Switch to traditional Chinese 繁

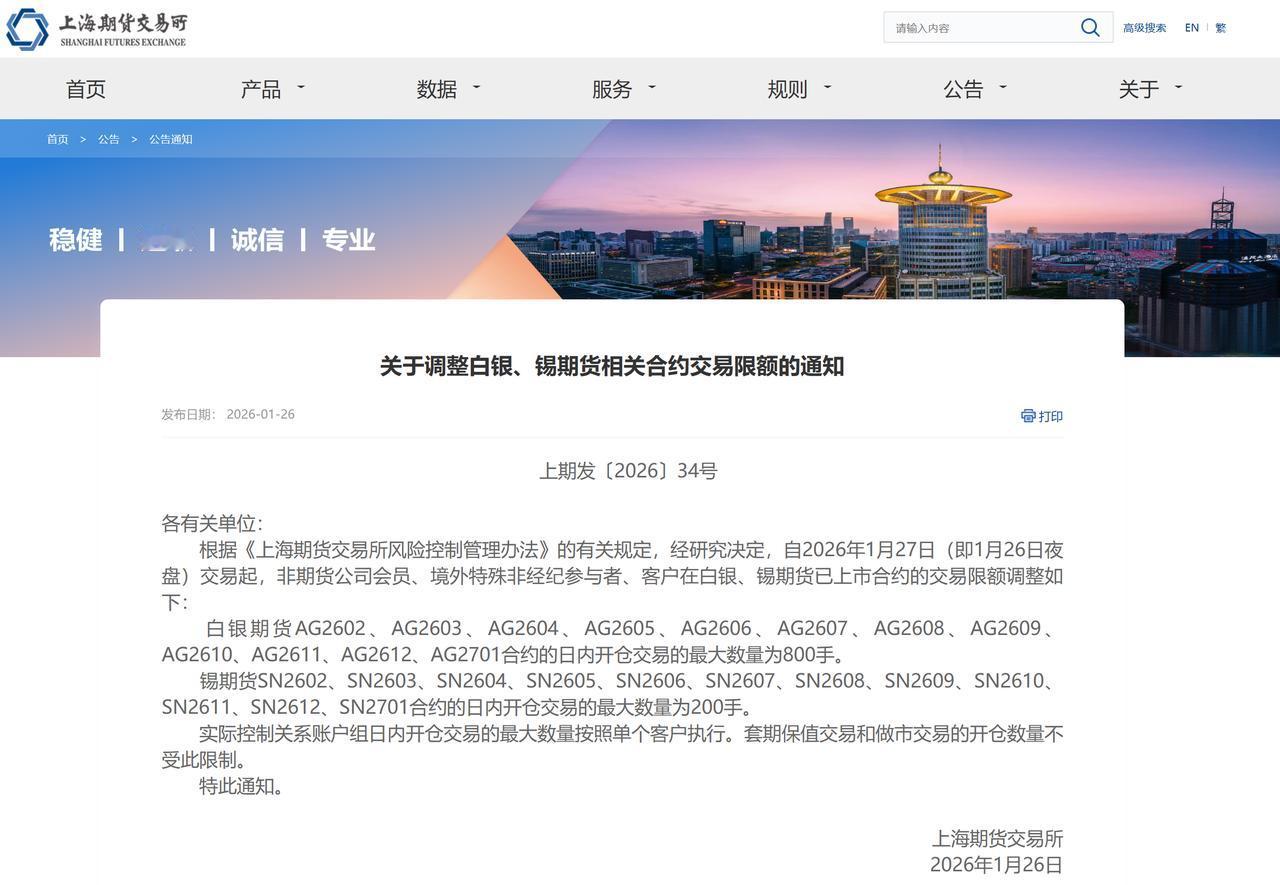[1221, 28]
